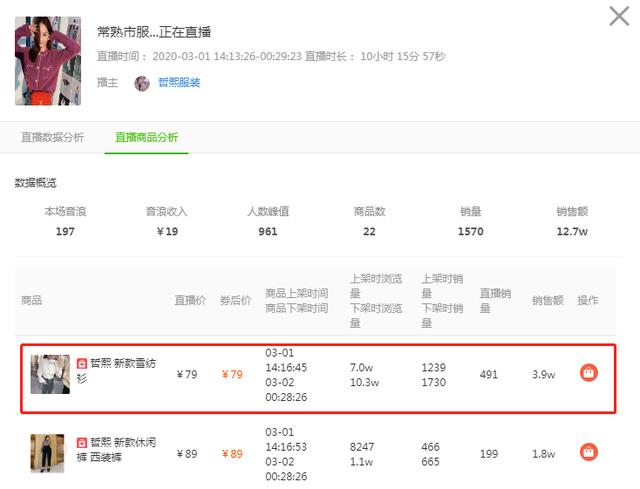Select the 直播商品分析 tab
Viewport: 640px width, 489px height.
click(x=147, y=137)
